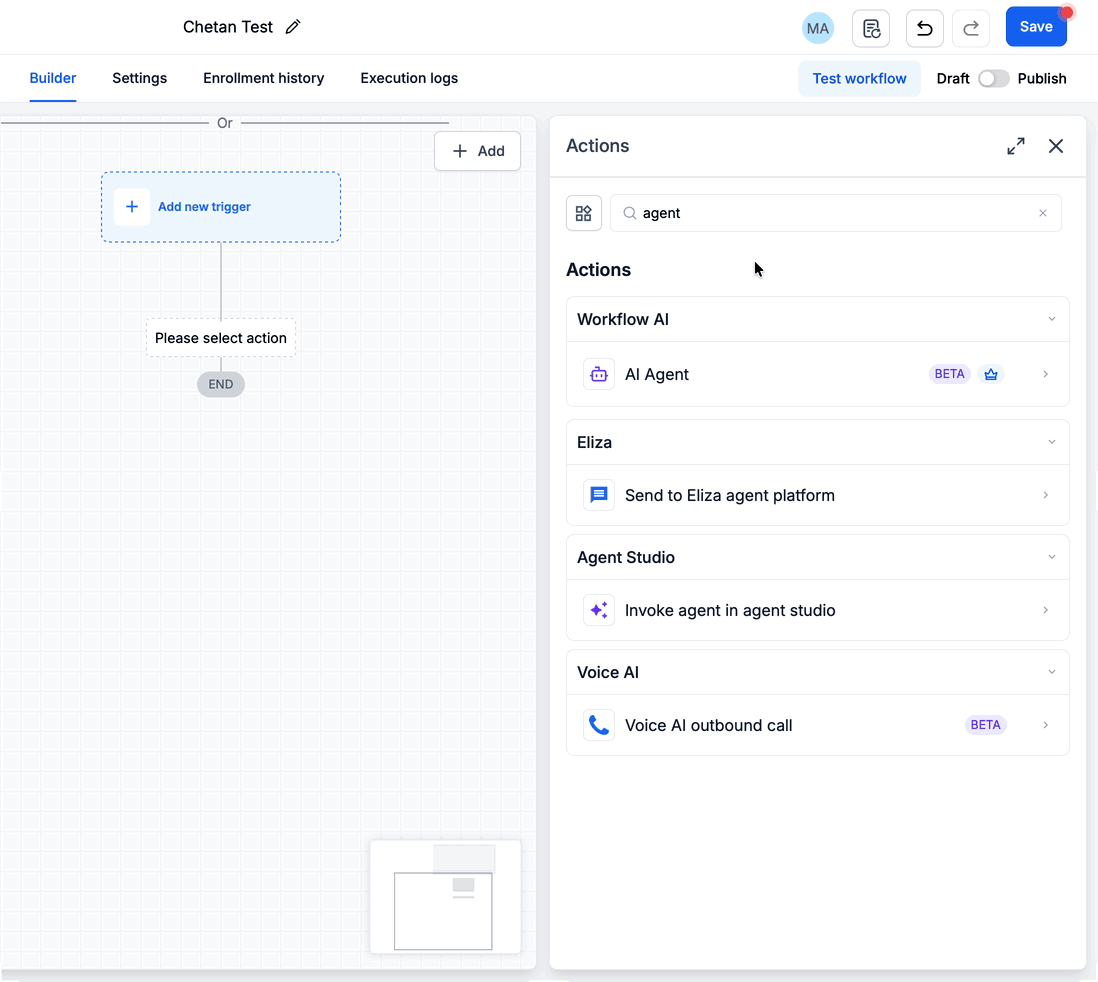Expand the Actions panel to fullscreen
Image resolution: width=1098 pixels, height=982 pixels.
tap(1016, 146)
